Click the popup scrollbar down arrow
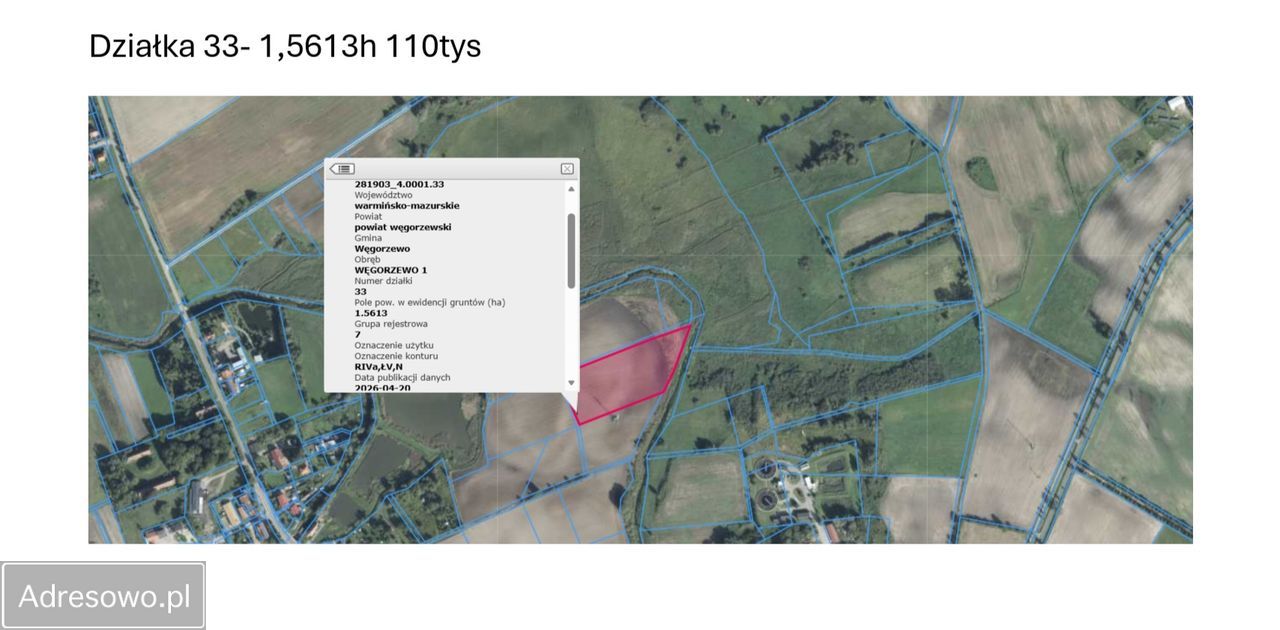The width and height of the screenshot is (1280, 630). tap(571, 383)
